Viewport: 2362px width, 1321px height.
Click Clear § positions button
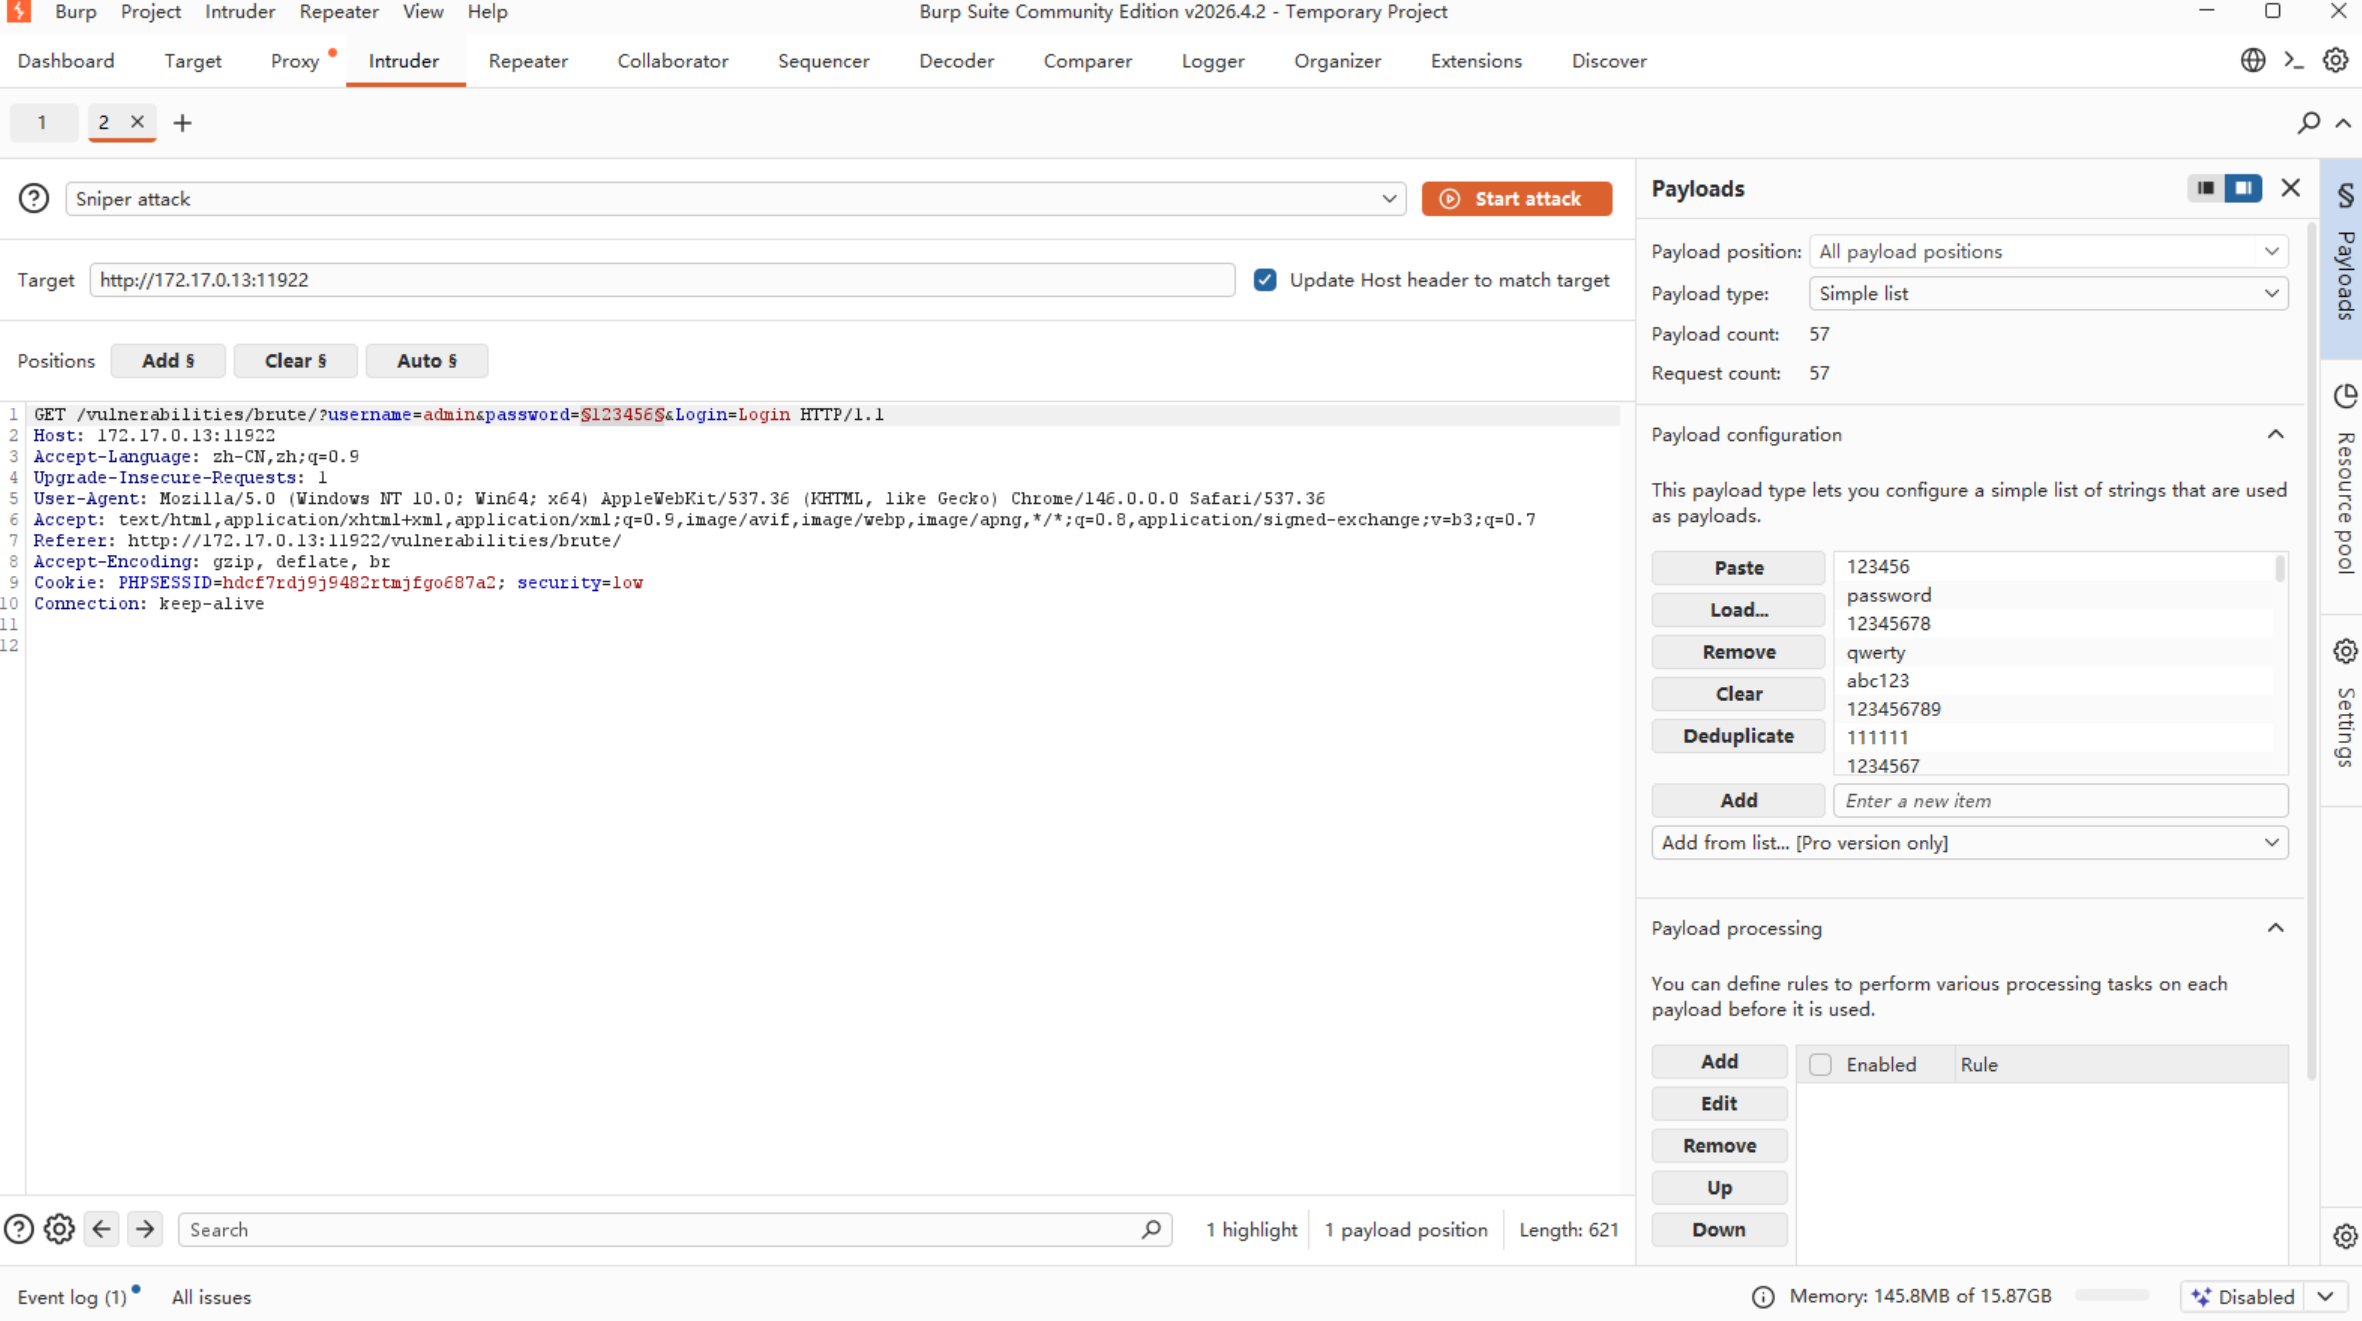point(295,361)
